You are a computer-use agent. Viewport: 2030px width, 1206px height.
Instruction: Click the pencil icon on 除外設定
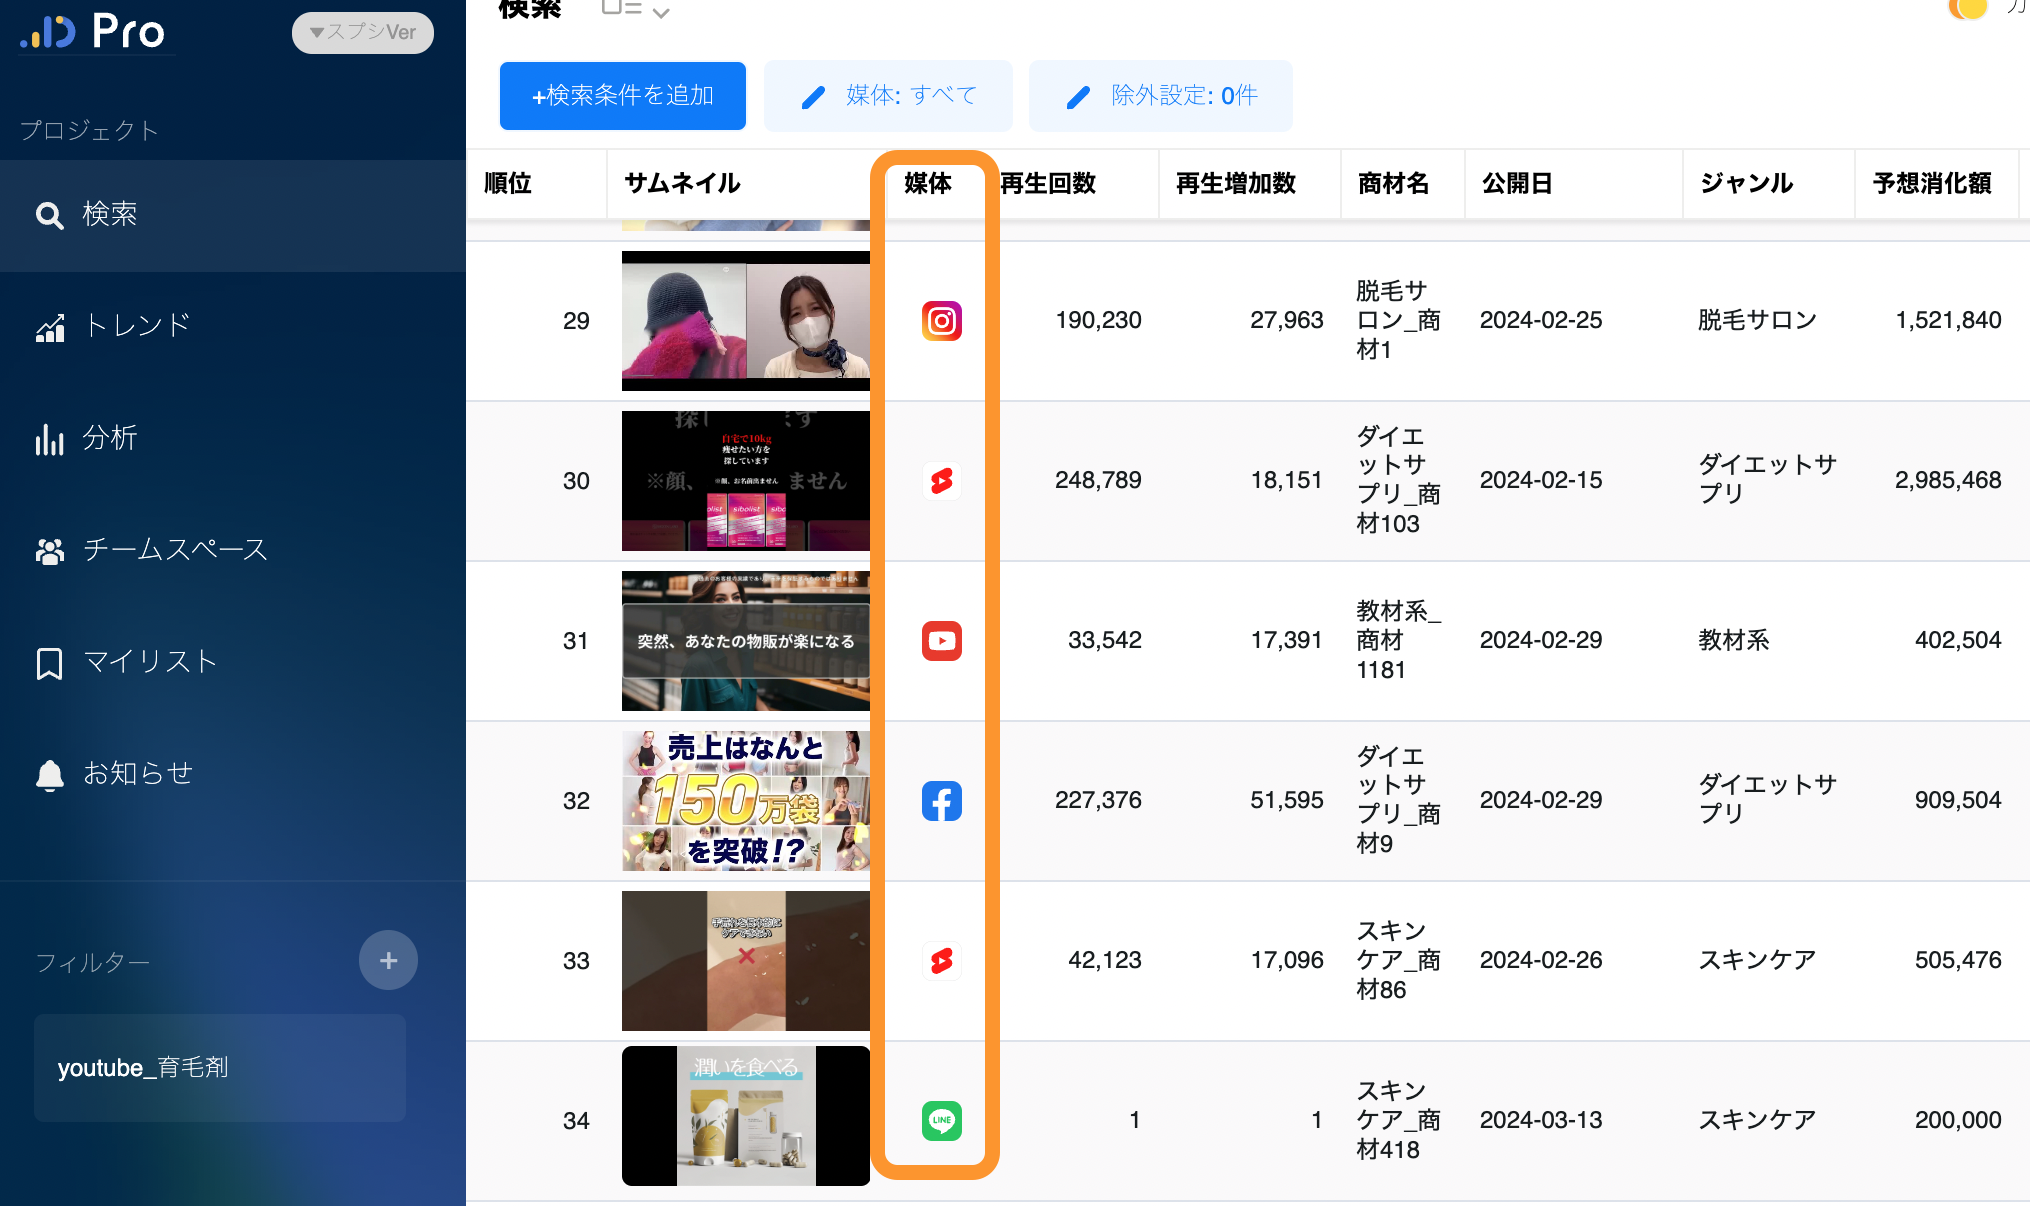(x=1078, y=97)
